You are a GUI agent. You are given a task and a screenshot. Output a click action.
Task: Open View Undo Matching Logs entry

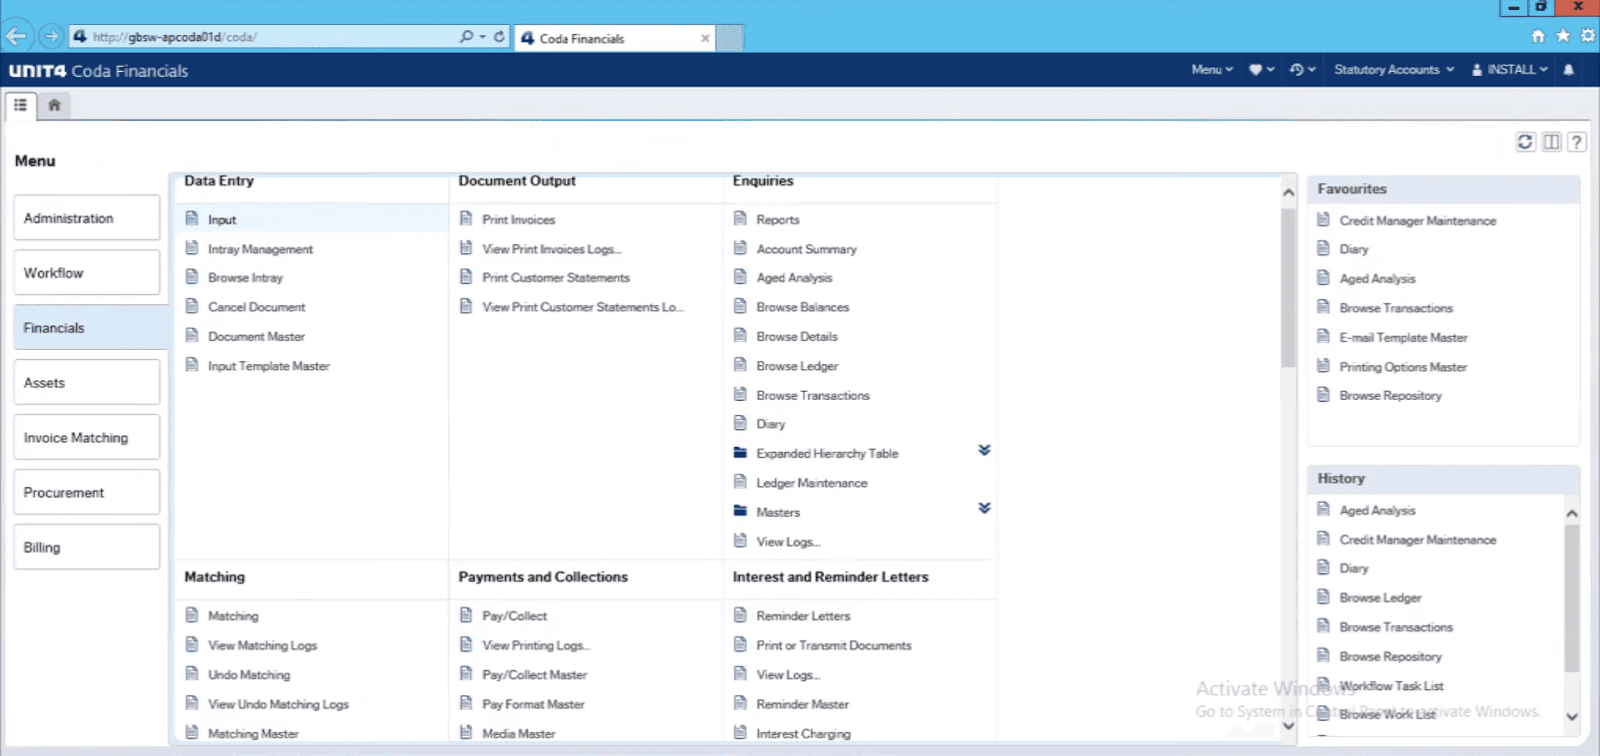coord(278,705)
